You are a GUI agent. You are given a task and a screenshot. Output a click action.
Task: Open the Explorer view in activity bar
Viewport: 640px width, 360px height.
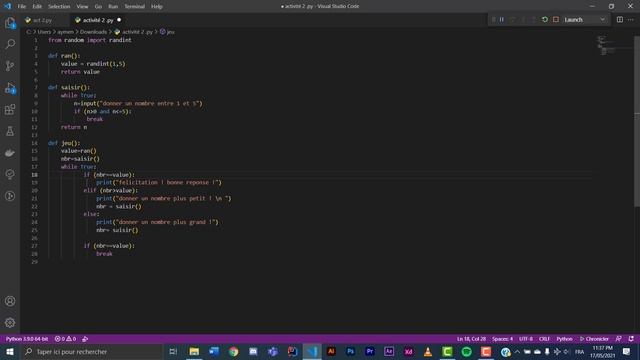[x=10, y=23]
